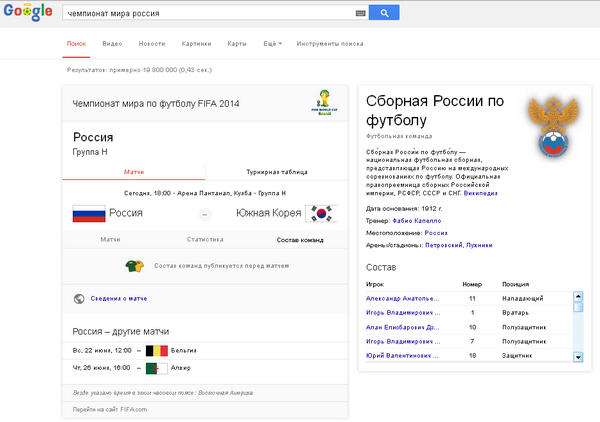The image size is (600, 422).
Task: Open goalkeeper Игорь Владимирович number 1 link
Action: [x=403, y=313]
